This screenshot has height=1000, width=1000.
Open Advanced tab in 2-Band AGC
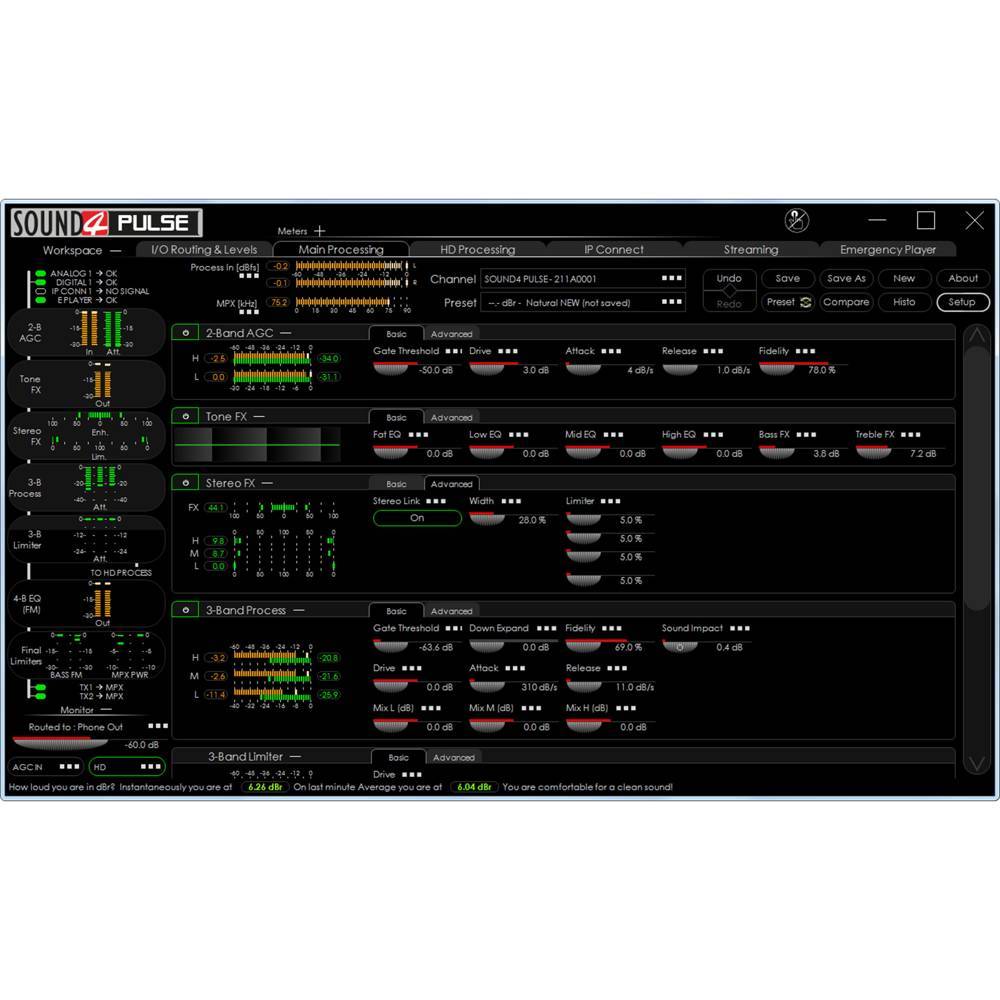coord(452,334)
